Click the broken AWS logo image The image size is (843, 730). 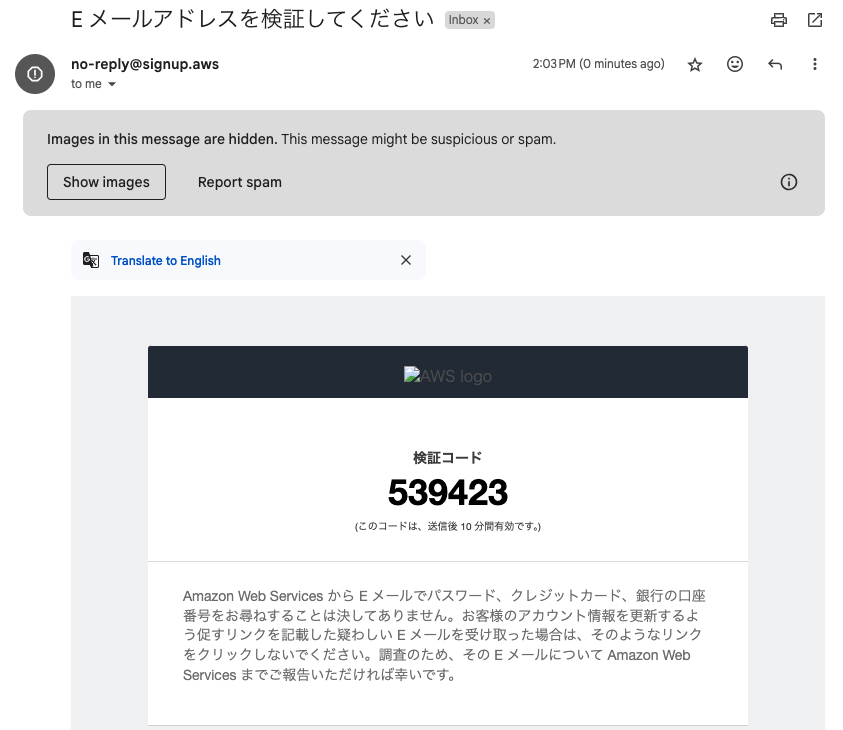pyautogui.click(x=448, y=375)
